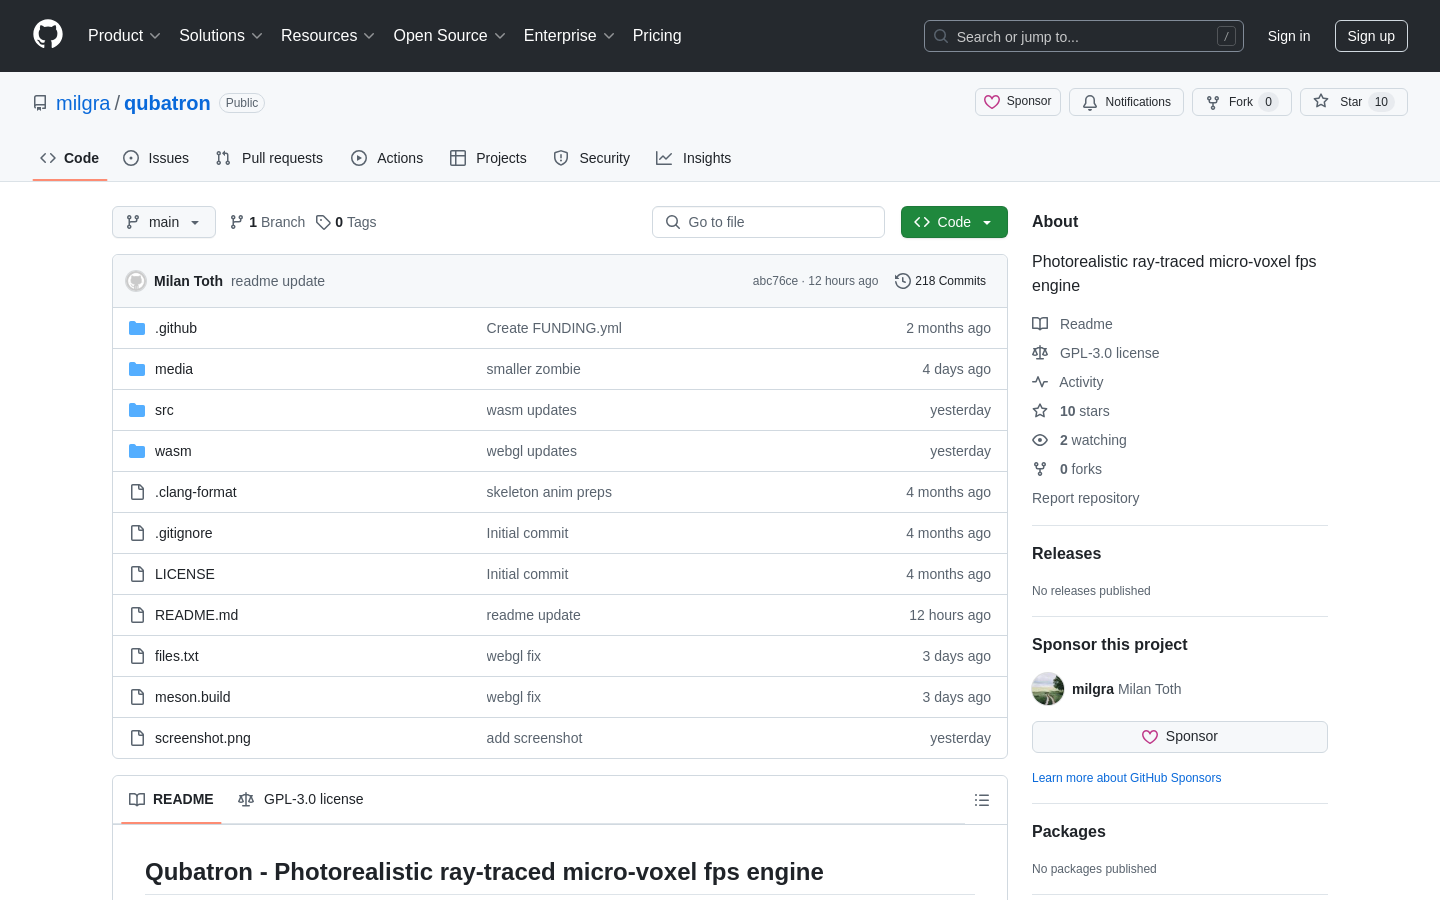This screenshot has height=900, width=1440.
Task: Open the 'Create FUNDING.yml' commit message
Action: tap(554, 328)
